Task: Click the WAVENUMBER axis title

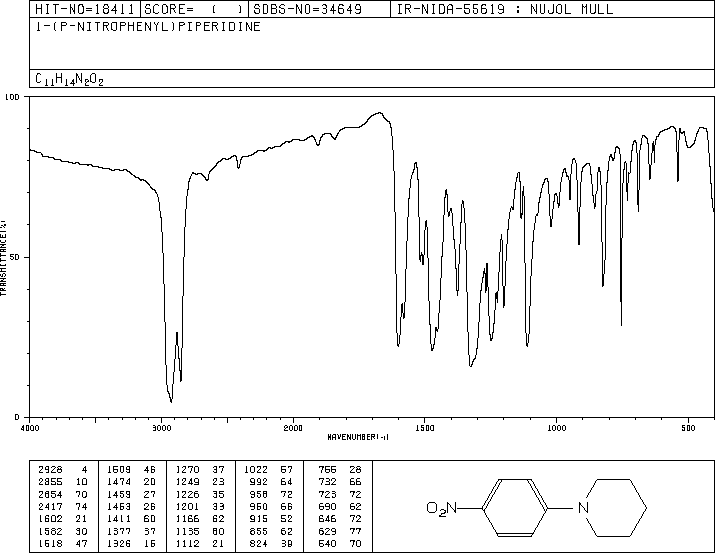Action: 358,437
